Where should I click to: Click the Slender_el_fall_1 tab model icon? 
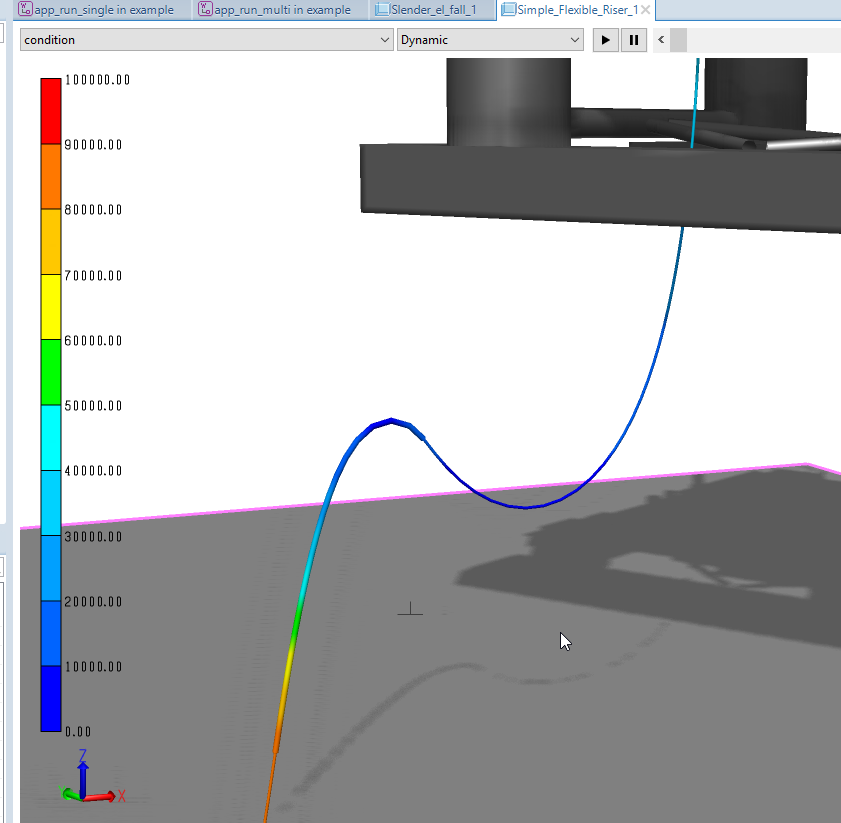tap(381, 10)
